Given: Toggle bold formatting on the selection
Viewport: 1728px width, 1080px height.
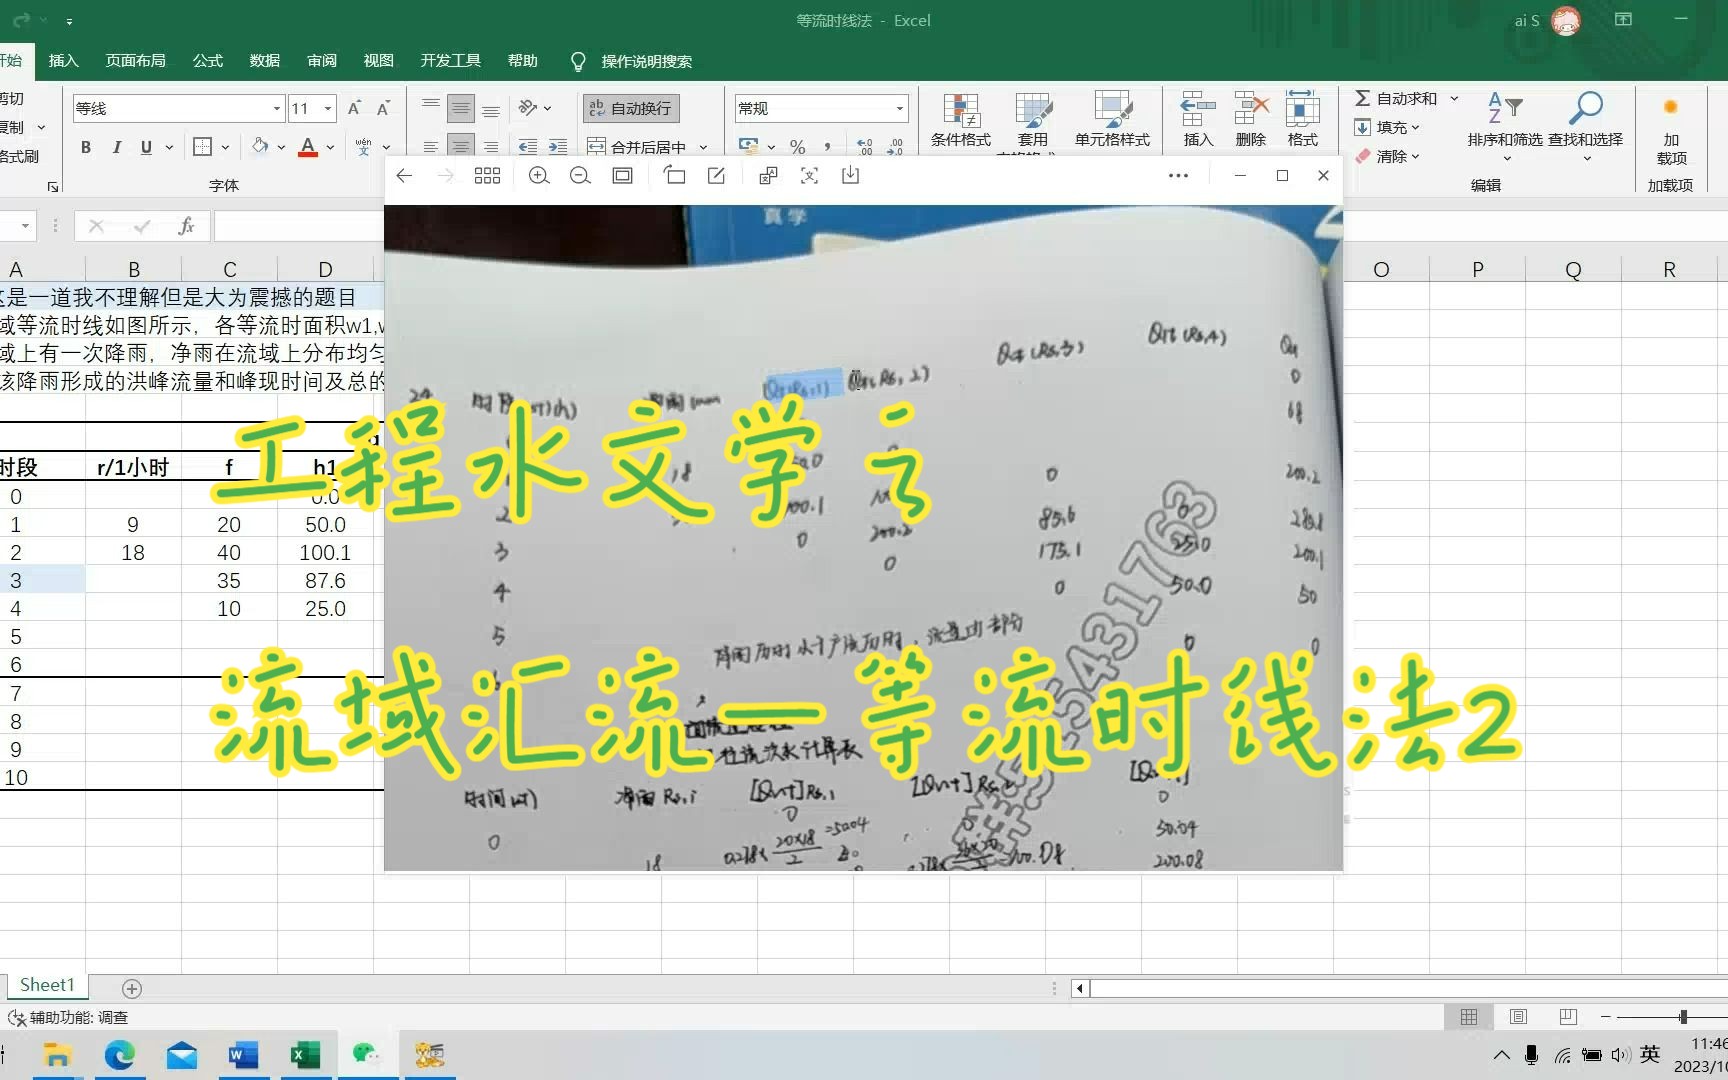Looking at the screenshot, I should (x=86, y=147).
